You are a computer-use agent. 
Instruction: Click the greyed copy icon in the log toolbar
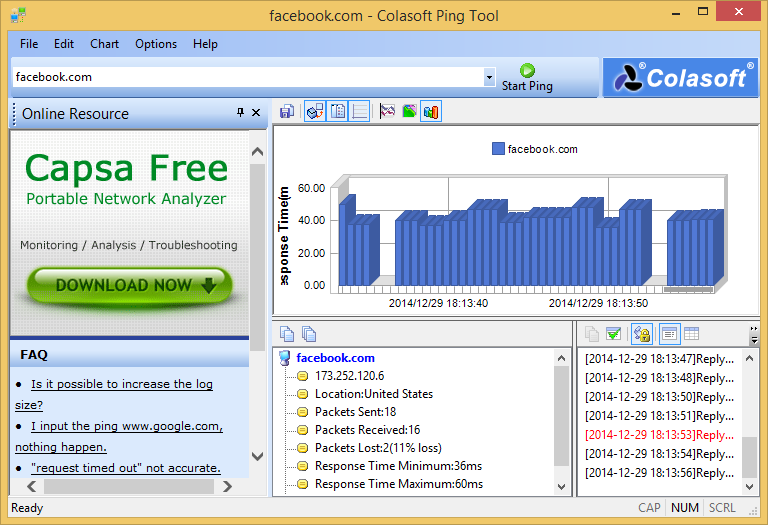click(592, 334)
